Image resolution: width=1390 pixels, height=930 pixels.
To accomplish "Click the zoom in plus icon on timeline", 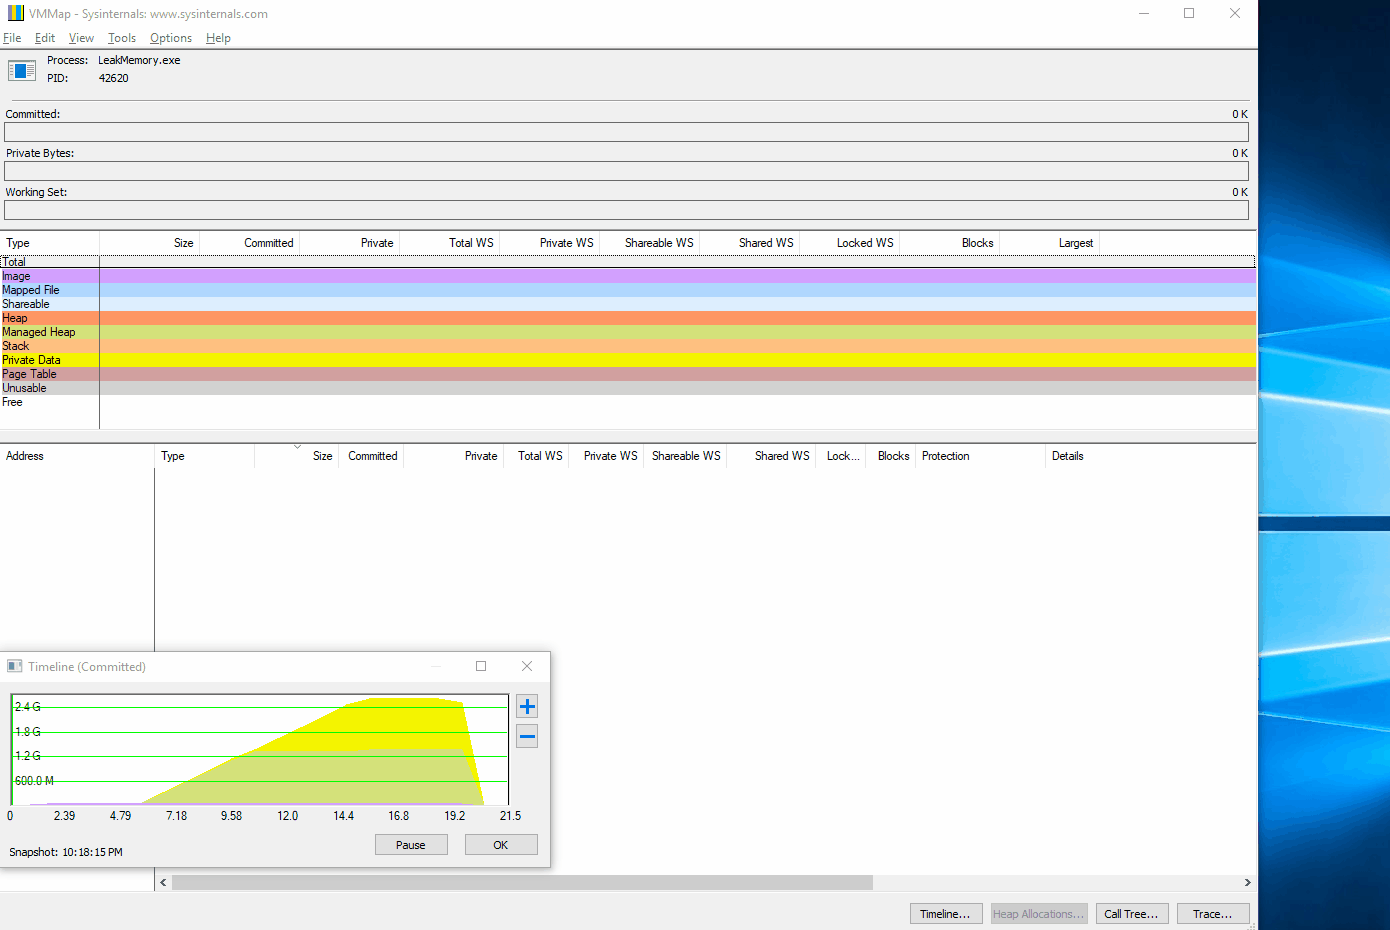I will coord(527,707).
